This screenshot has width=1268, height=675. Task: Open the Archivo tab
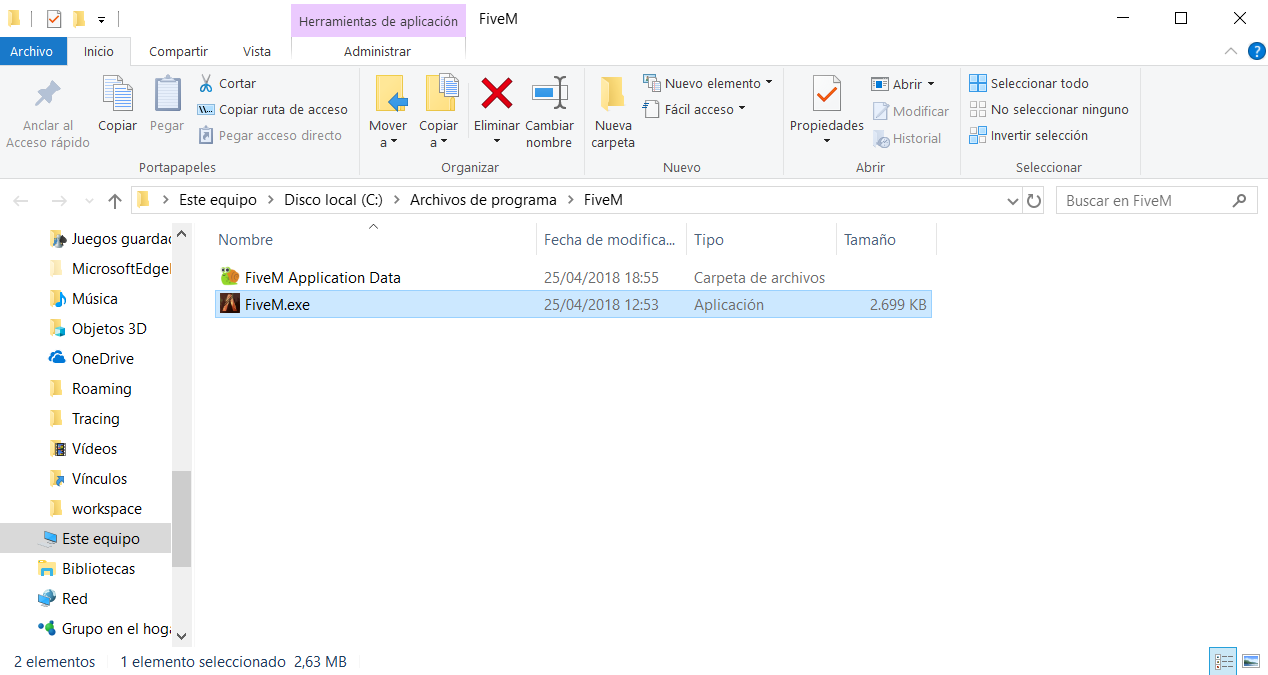click(32, 51)
